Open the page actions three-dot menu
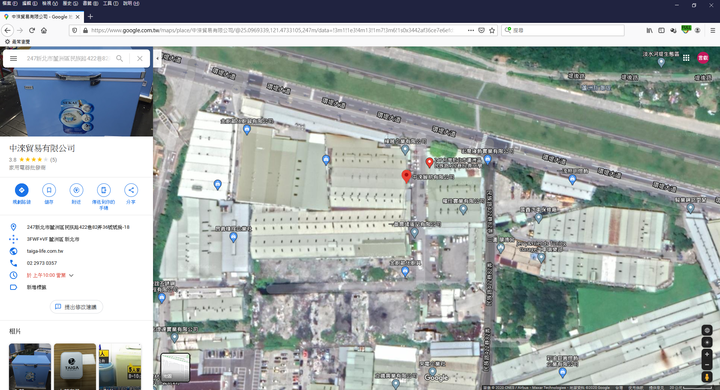The width and height of the screenshot is (720, 390). [471, 30]
